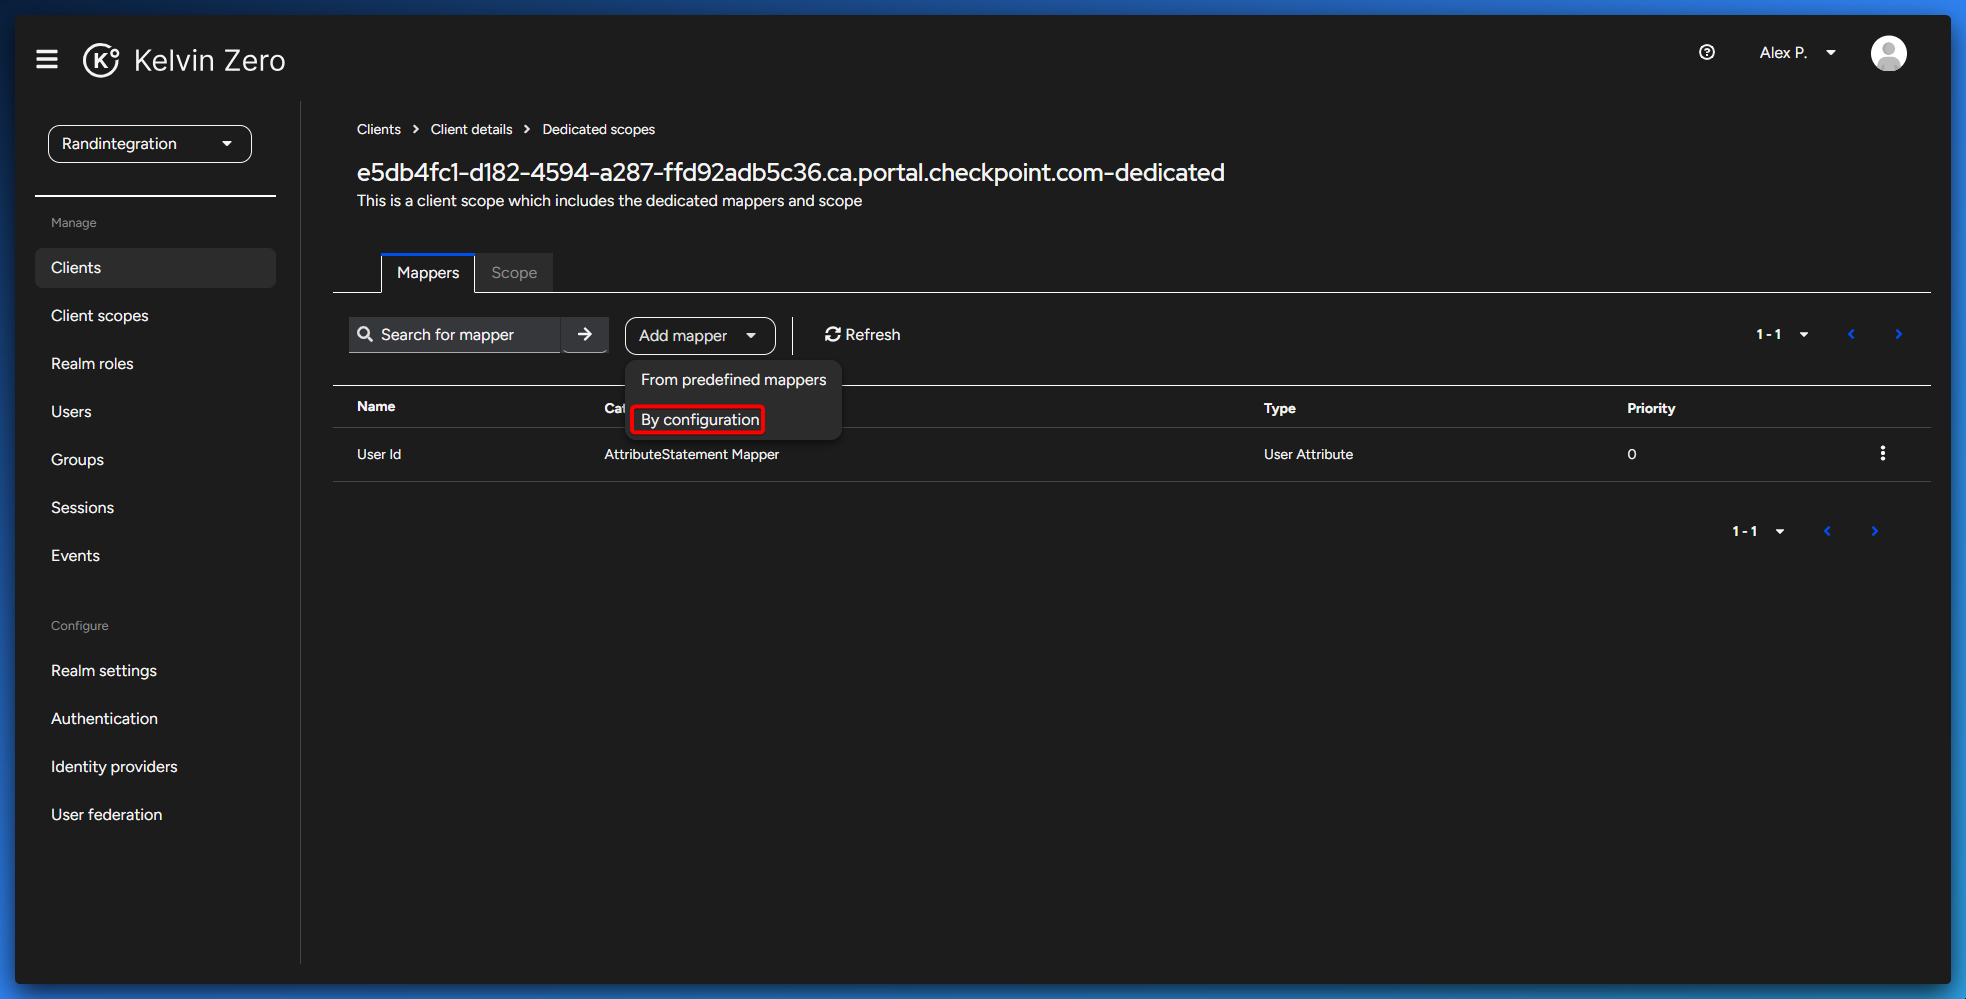Click the Kelvin Zero logo

185,60
